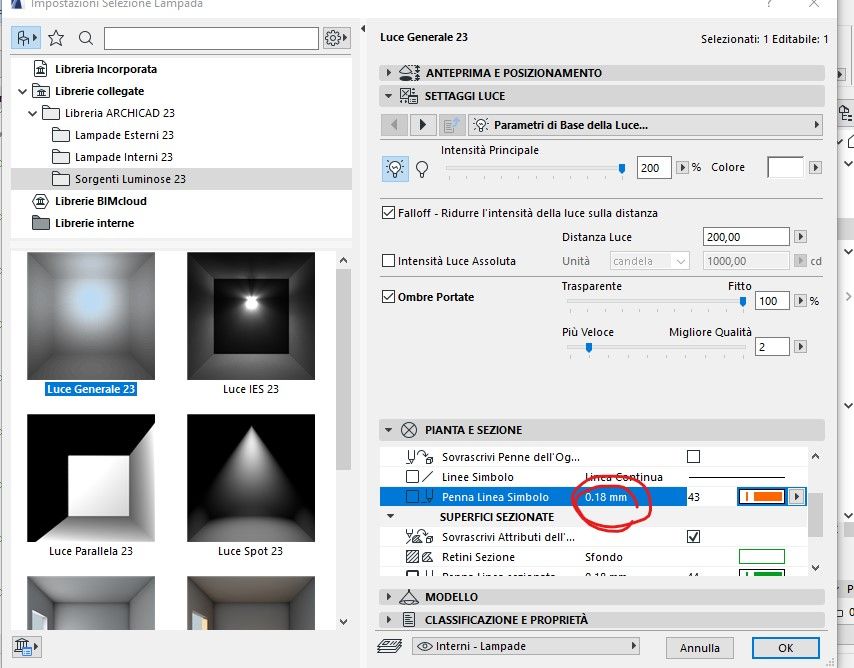Viewport: 854px width, 668px height.
Task: Click the Modello lamp icon
Action: tap(409, 597)
